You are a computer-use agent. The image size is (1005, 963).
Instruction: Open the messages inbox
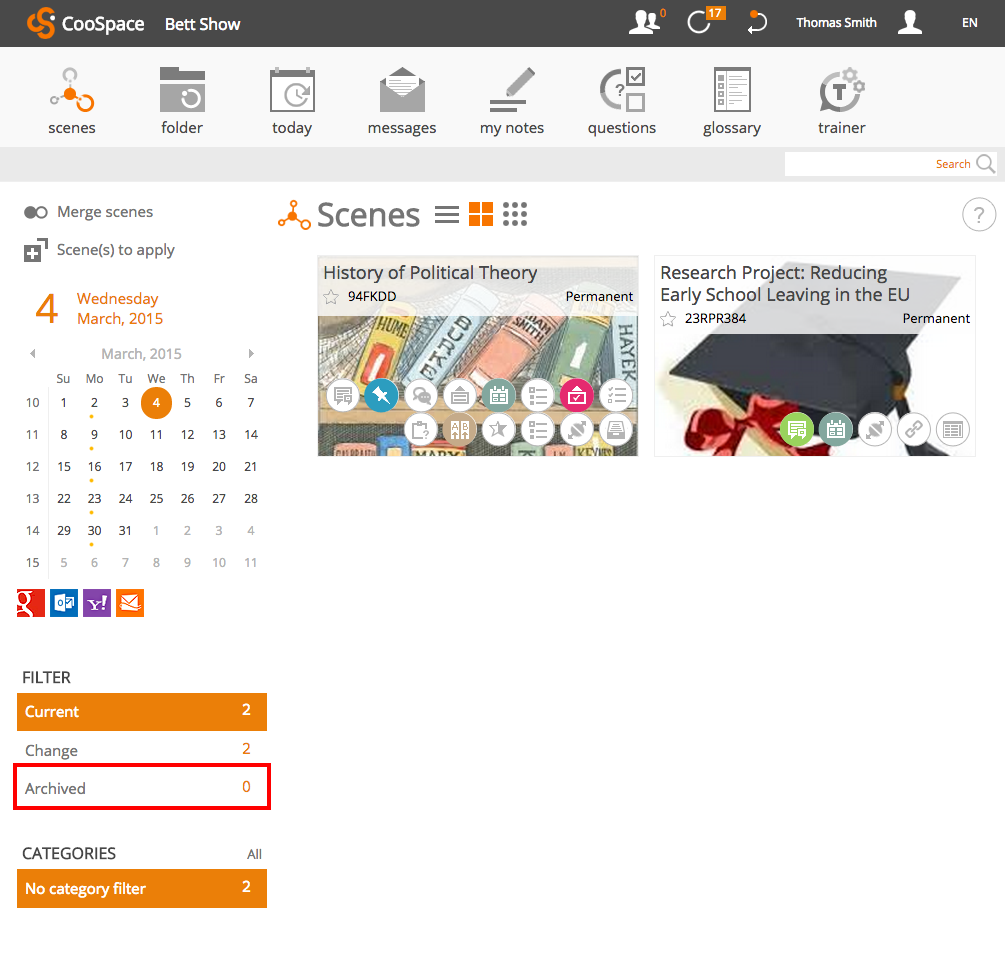pyautogui.click(x=402, y=101)
